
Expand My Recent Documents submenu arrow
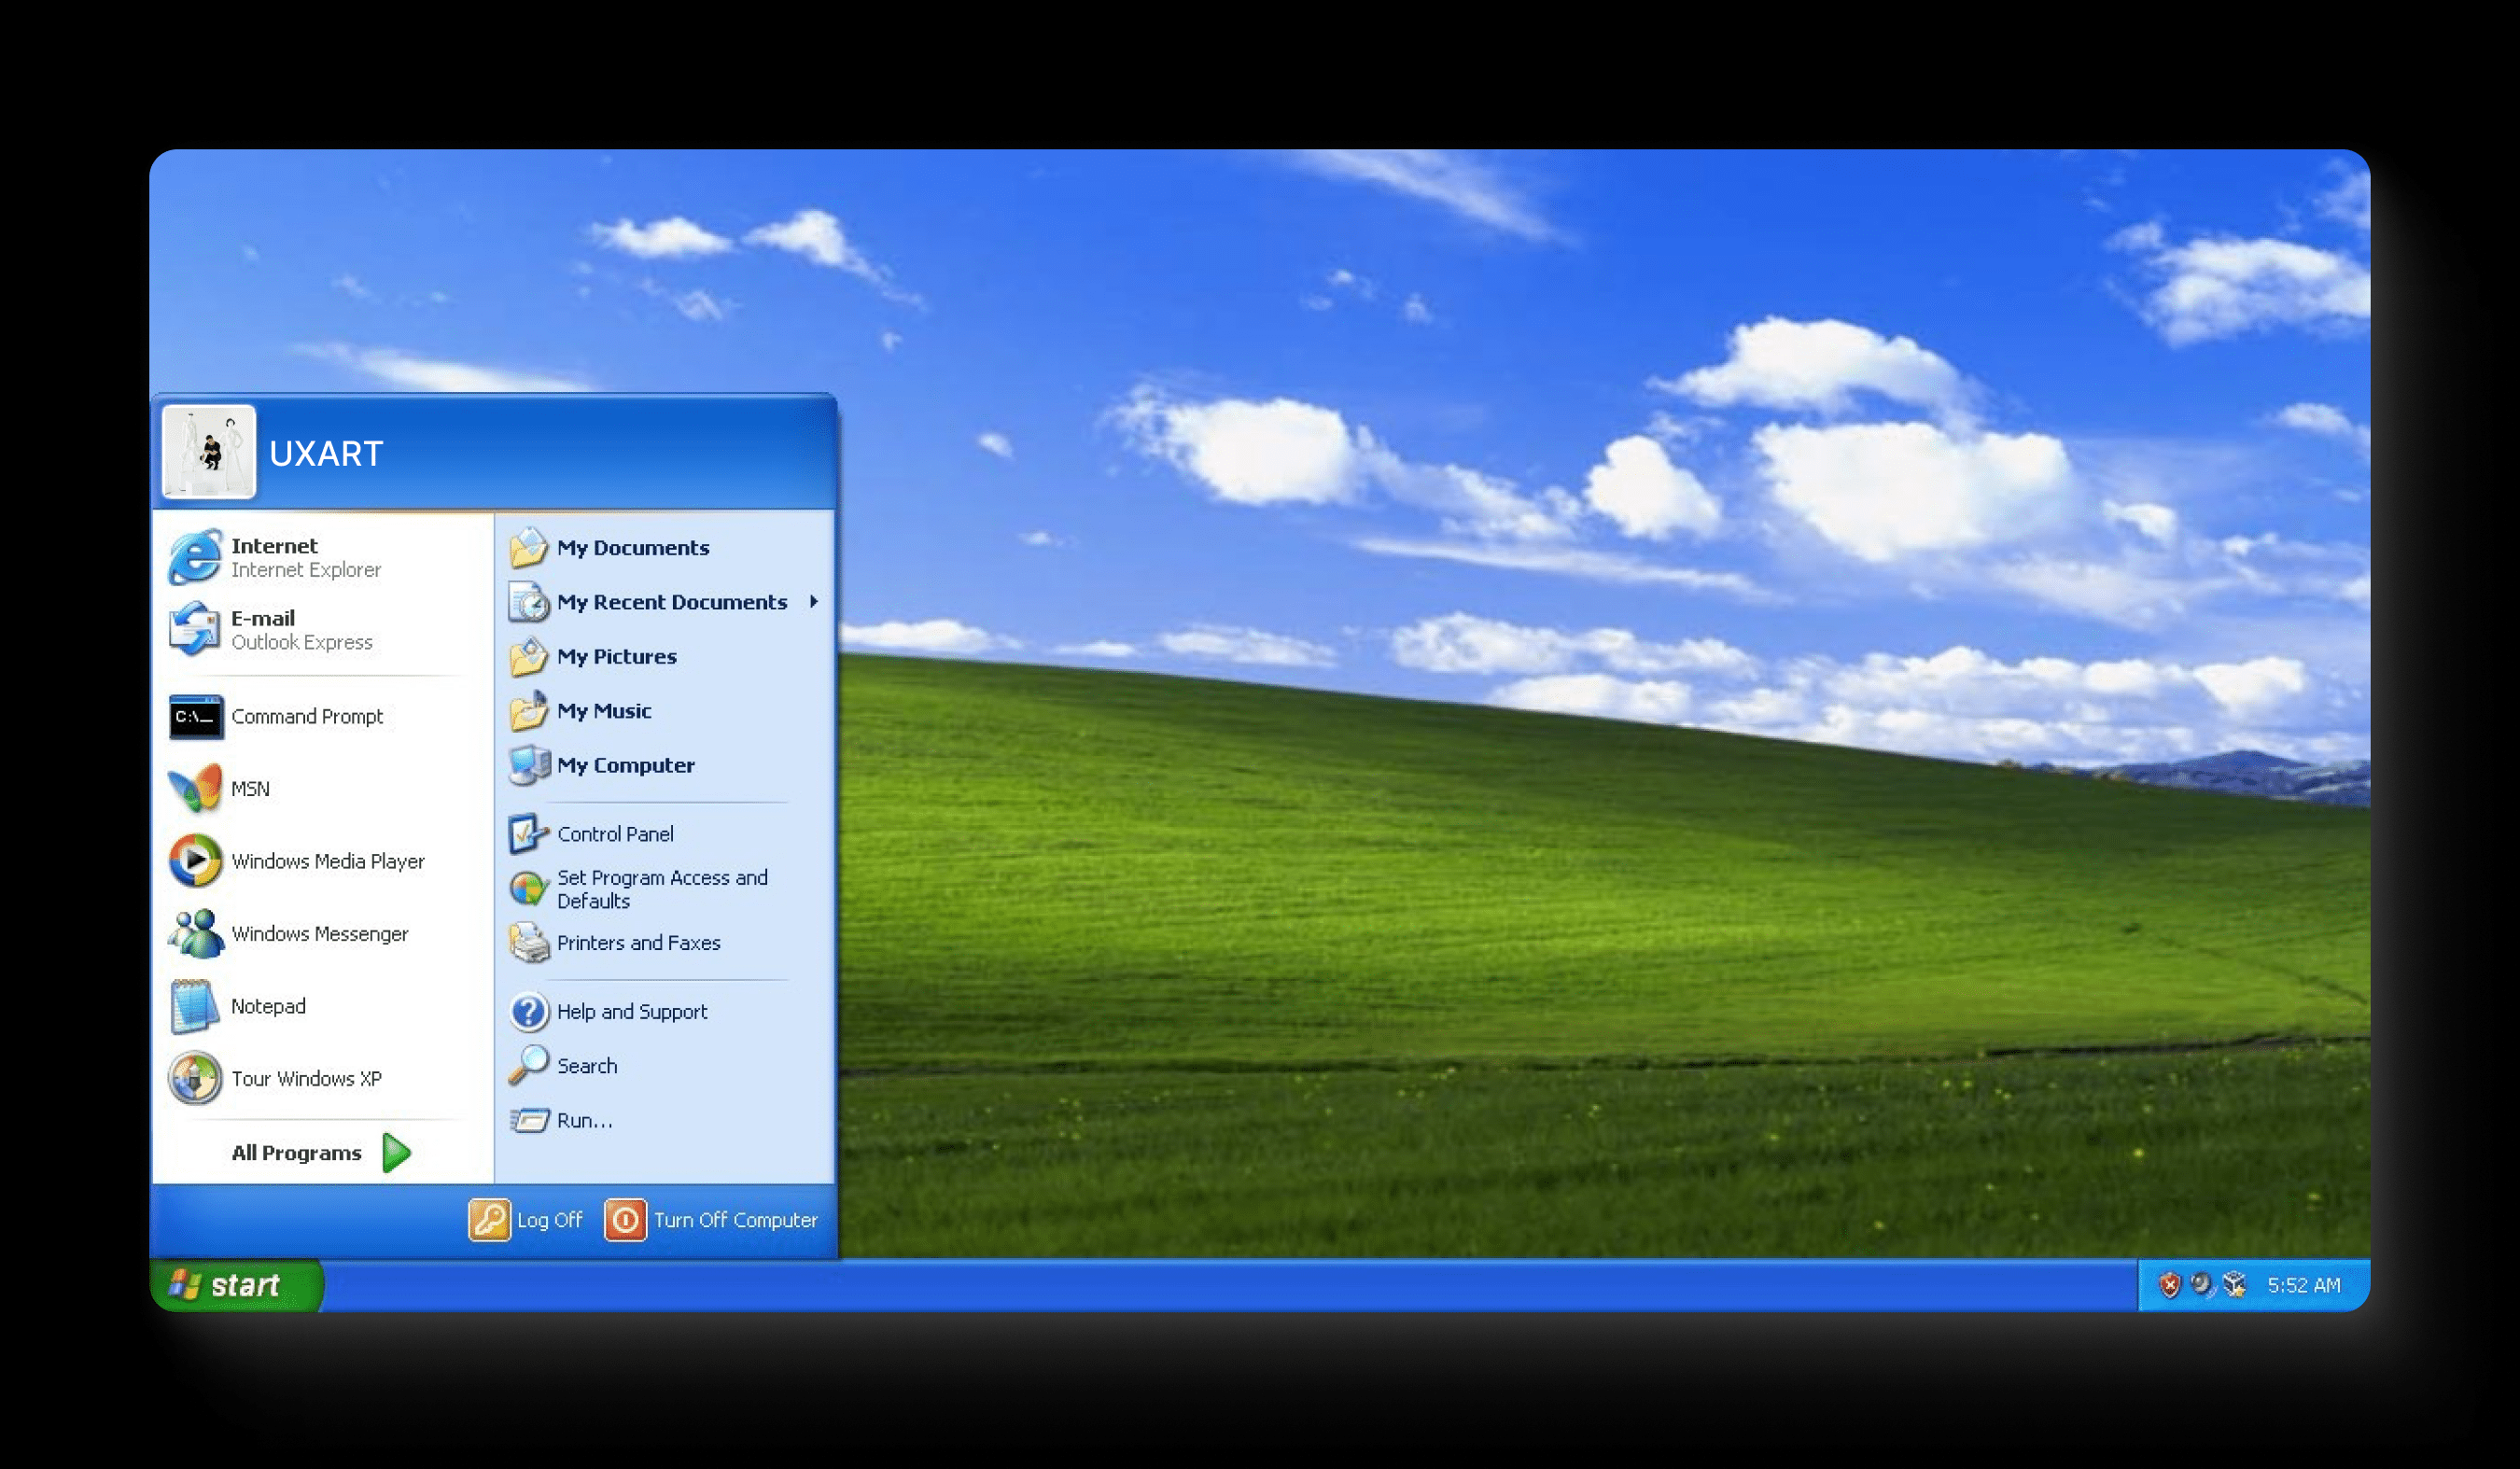(814, 602)
